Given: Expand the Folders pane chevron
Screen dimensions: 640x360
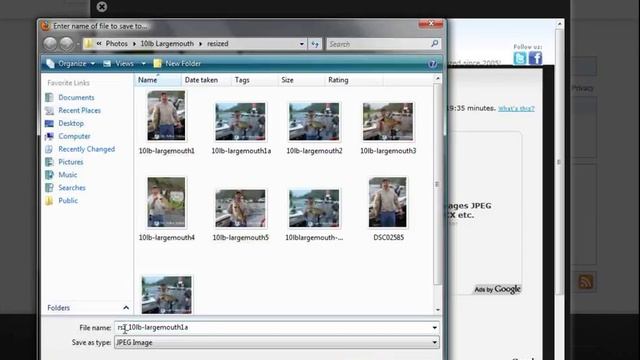Looking at the screenshot, I should pos(126,308).
